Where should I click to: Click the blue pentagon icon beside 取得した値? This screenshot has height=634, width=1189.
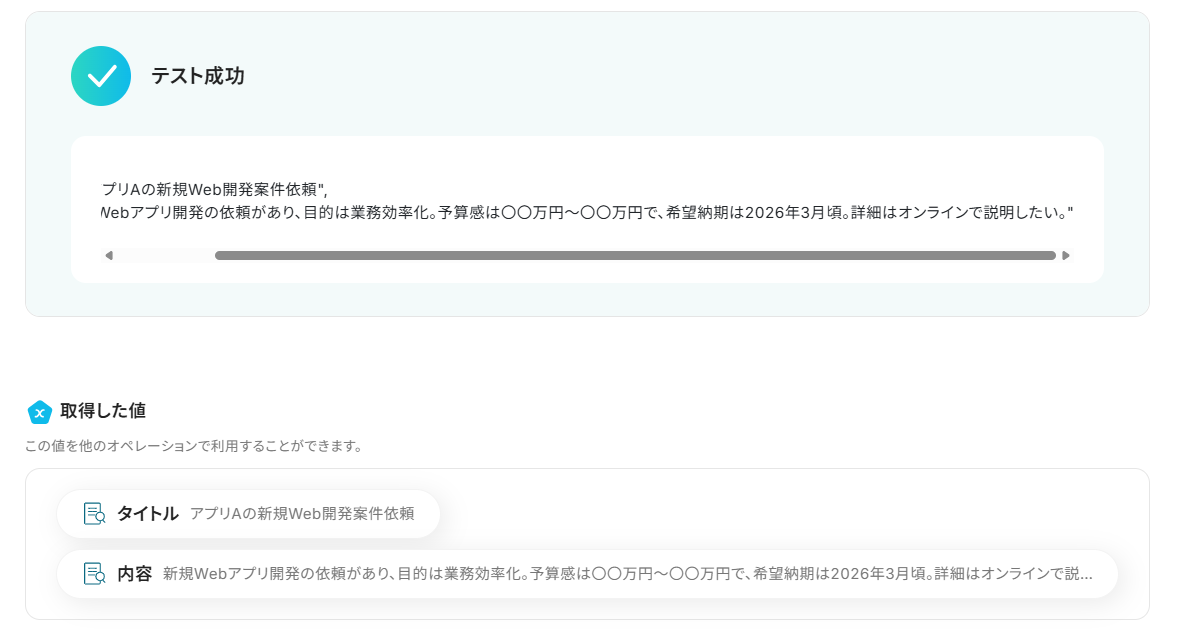39,412
